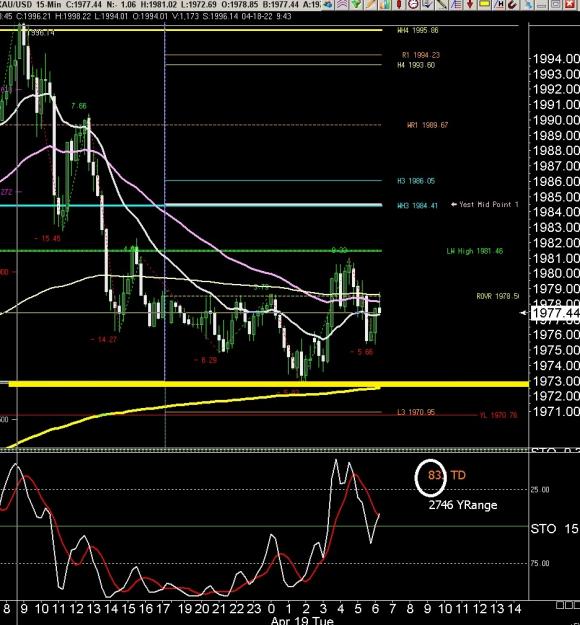The height and width of the screenshot is (625, 580).
Task: Click the horizontal line H tool
Action: tap(499, 4)
